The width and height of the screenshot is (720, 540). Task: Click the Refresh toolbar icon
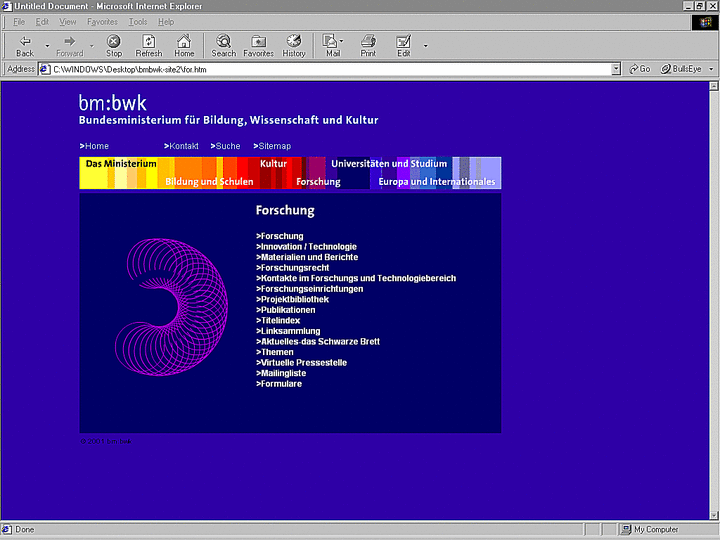click(149, 46)
